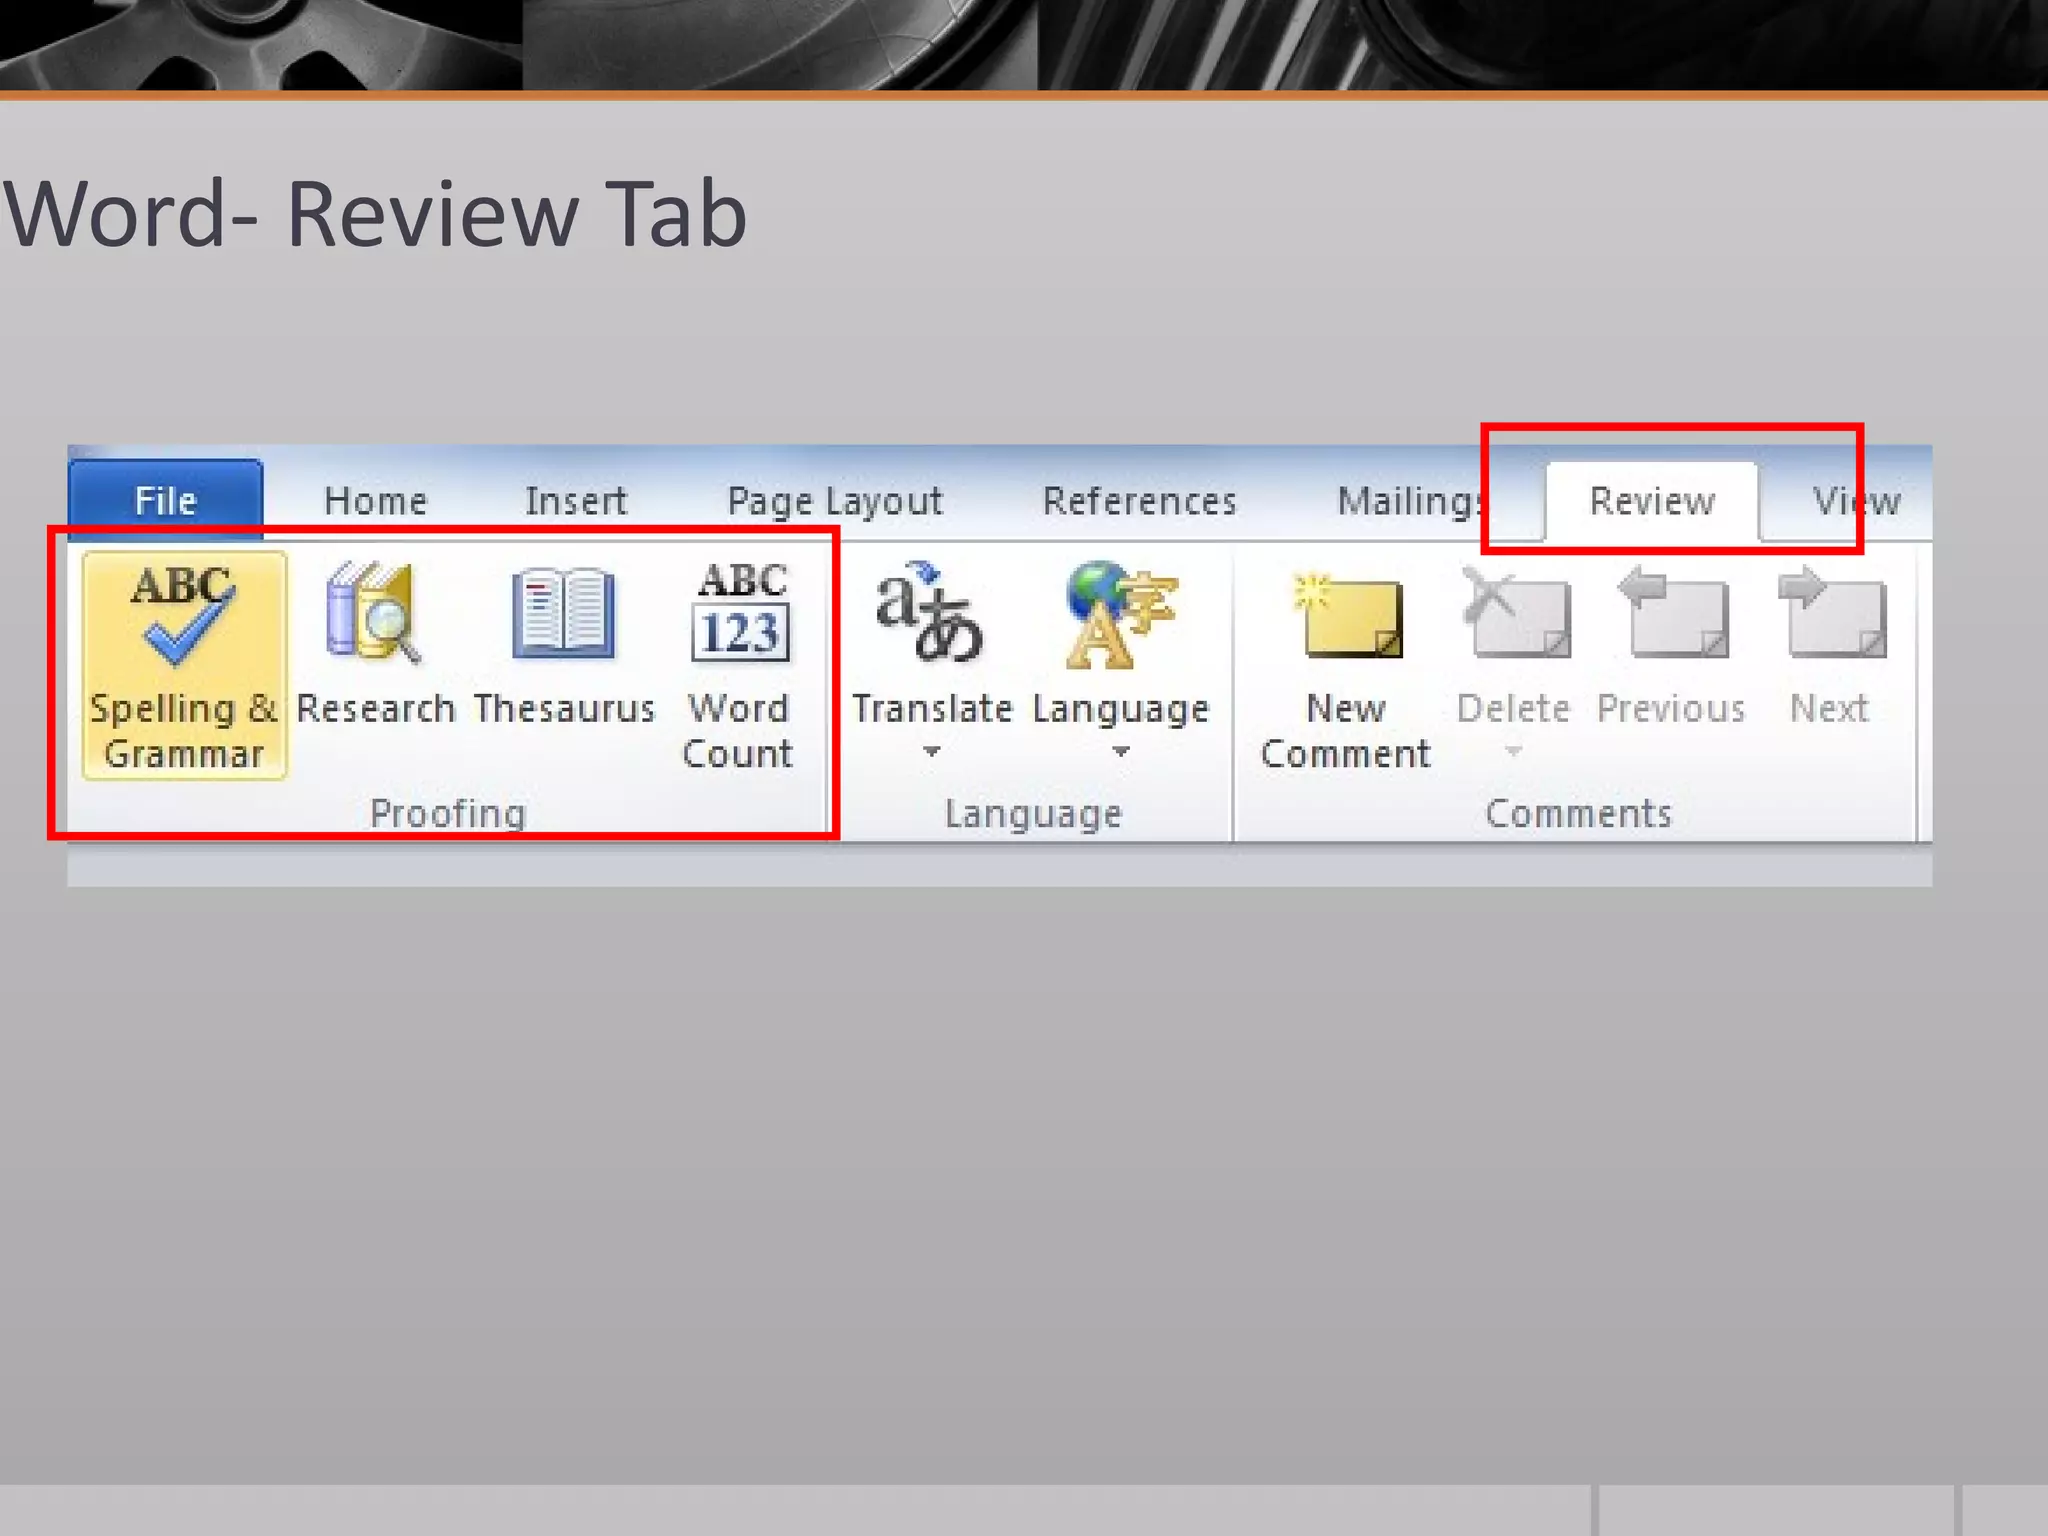The width and height of the screenshot is (2048, 1536).
Task: Click the Thesaurus book icon
Action: pos(563,614)
